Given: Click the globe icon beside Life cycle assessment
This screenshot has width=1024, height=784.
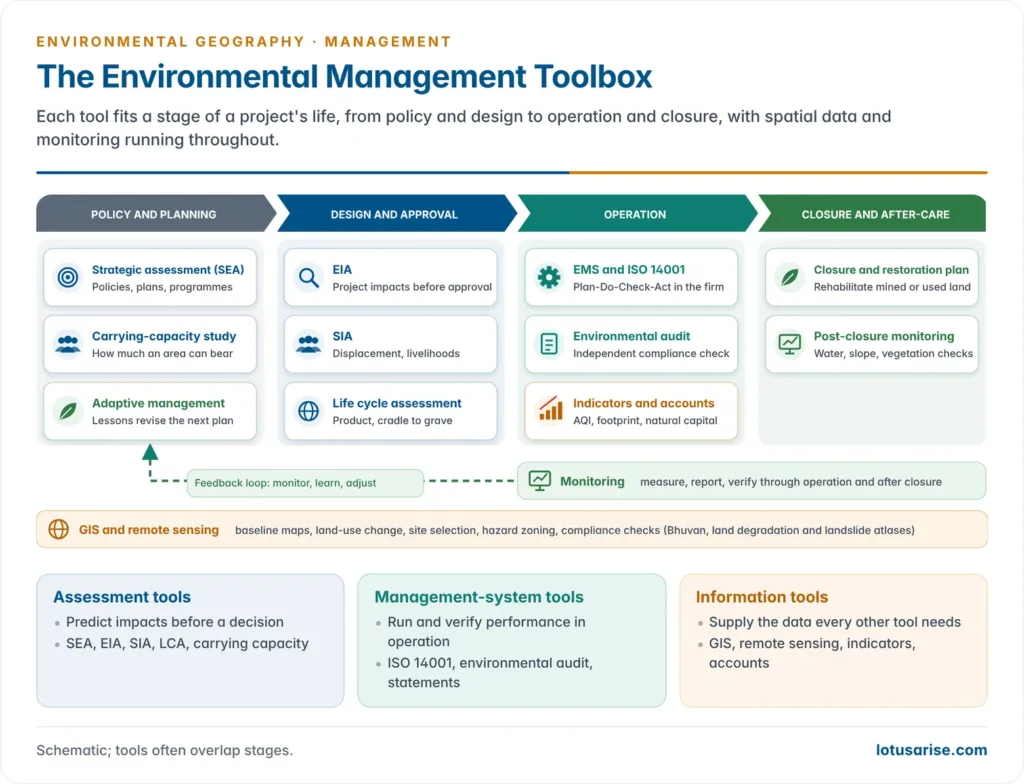Looking at the screenshot, I should [x=308, y=412].
